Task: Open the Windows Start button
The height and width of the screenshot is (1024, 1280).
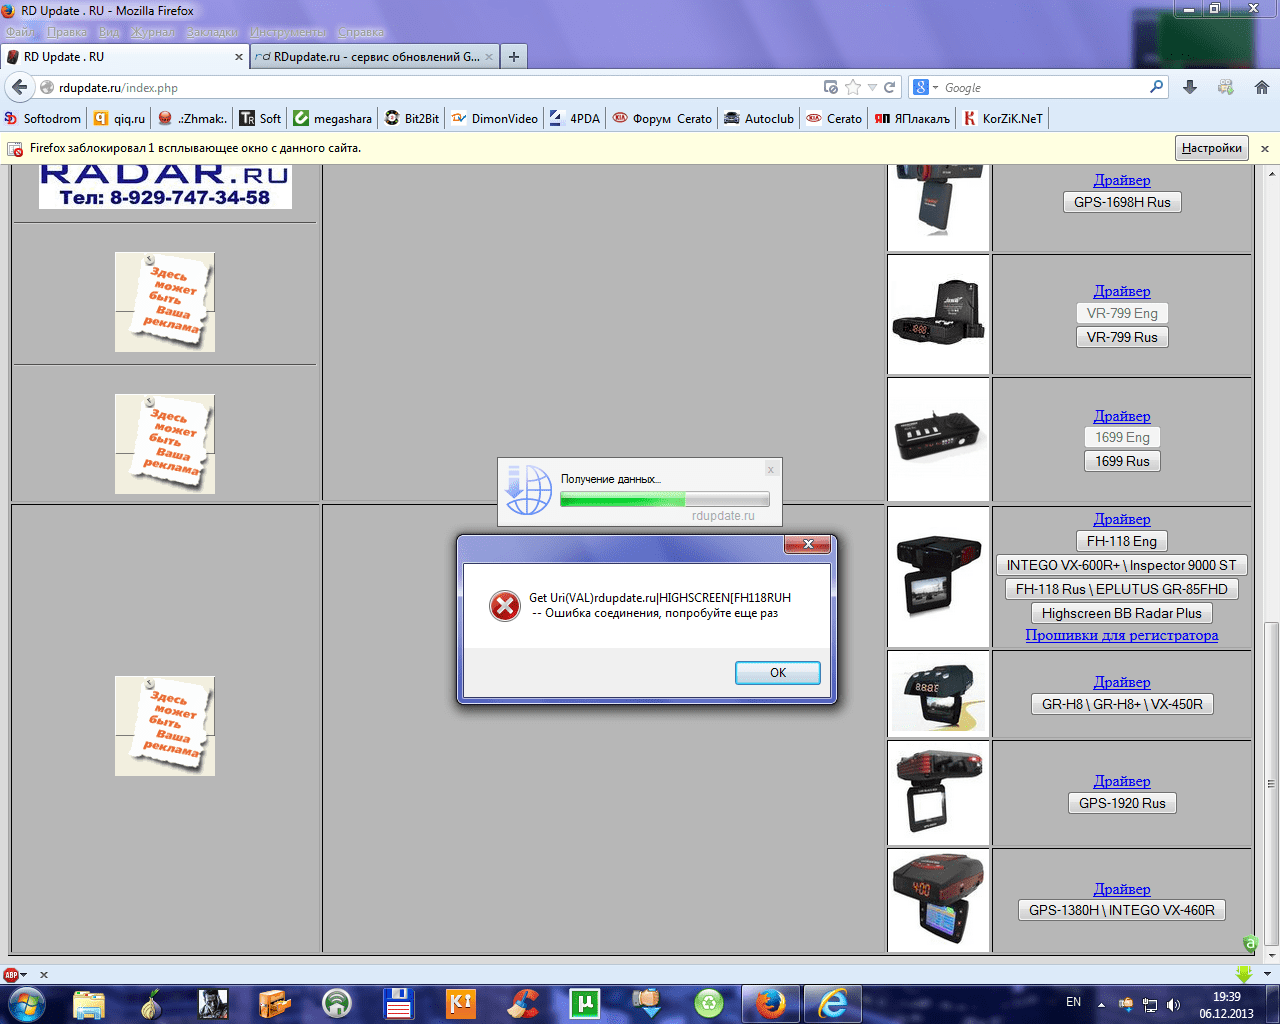Action: click(25, 1003)
